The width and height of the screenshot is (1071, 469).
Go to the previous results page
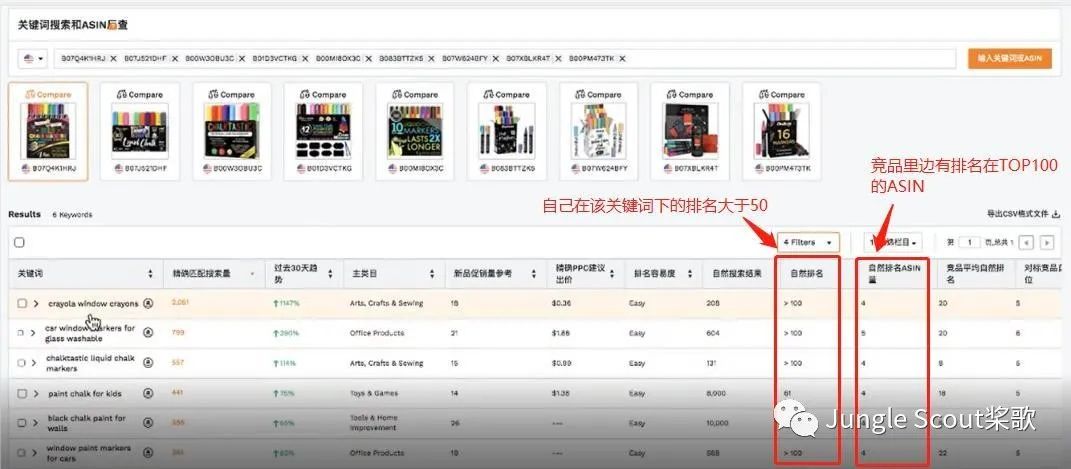click(1026, 242)
